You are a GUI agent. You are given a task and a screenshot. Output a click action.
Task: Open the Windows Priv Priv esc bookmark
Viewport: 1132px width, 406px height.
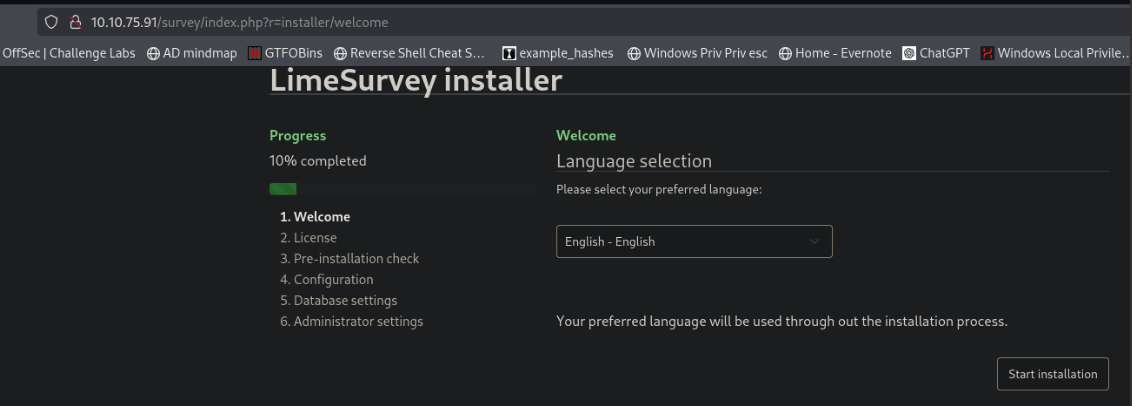click(x=697, y=53)
